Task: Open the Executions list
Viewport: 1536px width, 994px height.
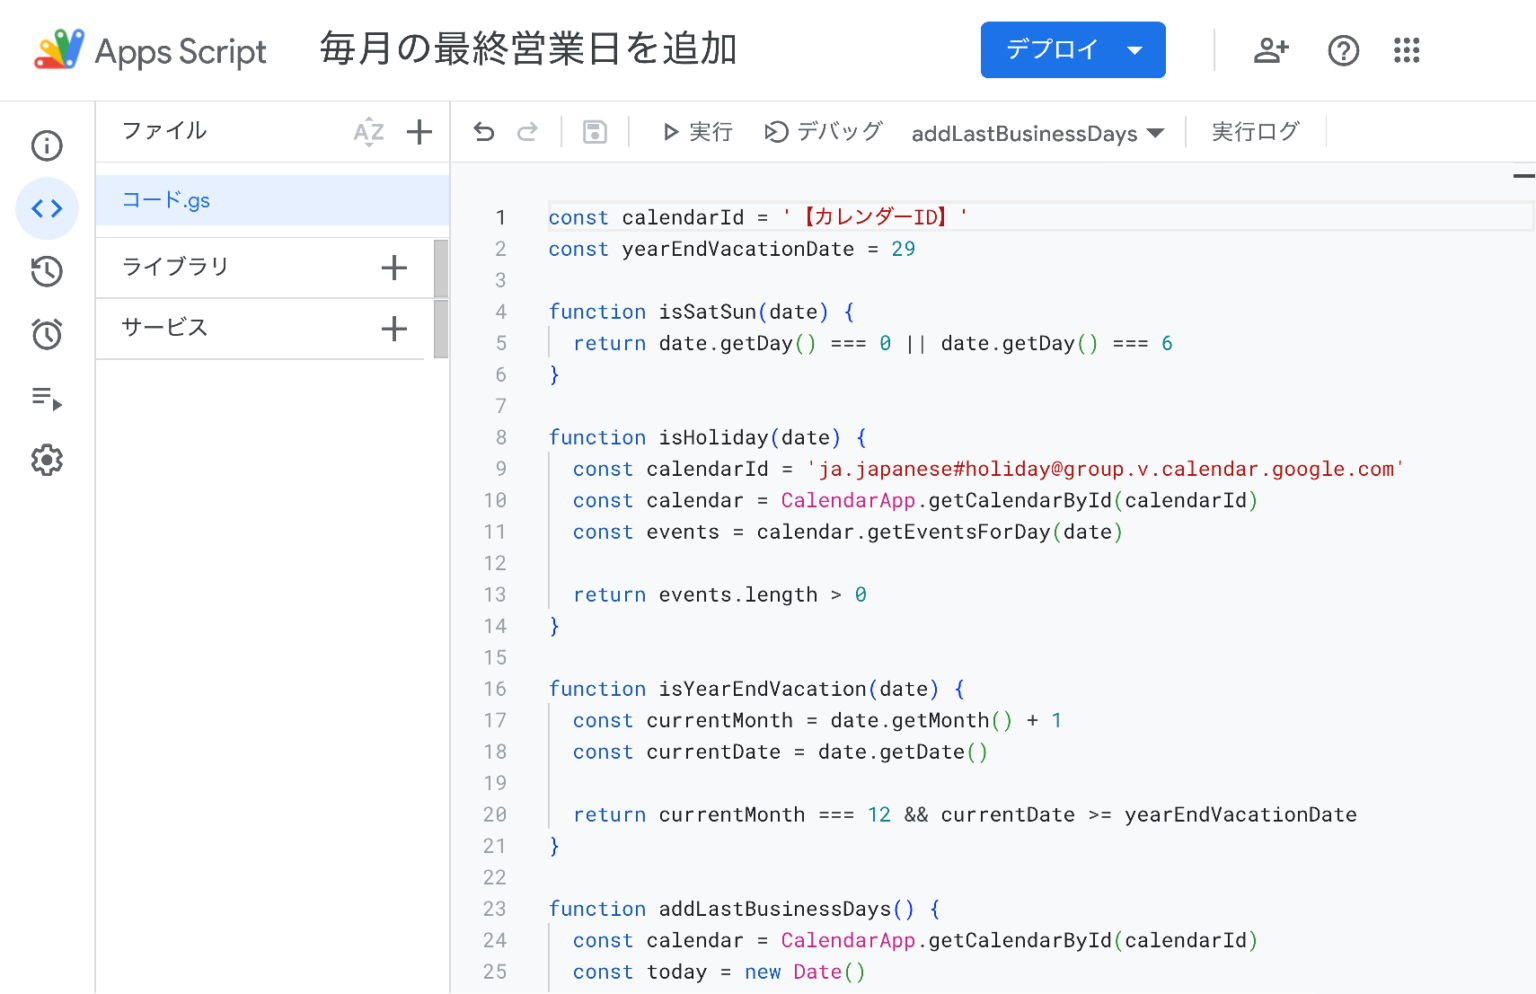Action: [x=46, y=397]
